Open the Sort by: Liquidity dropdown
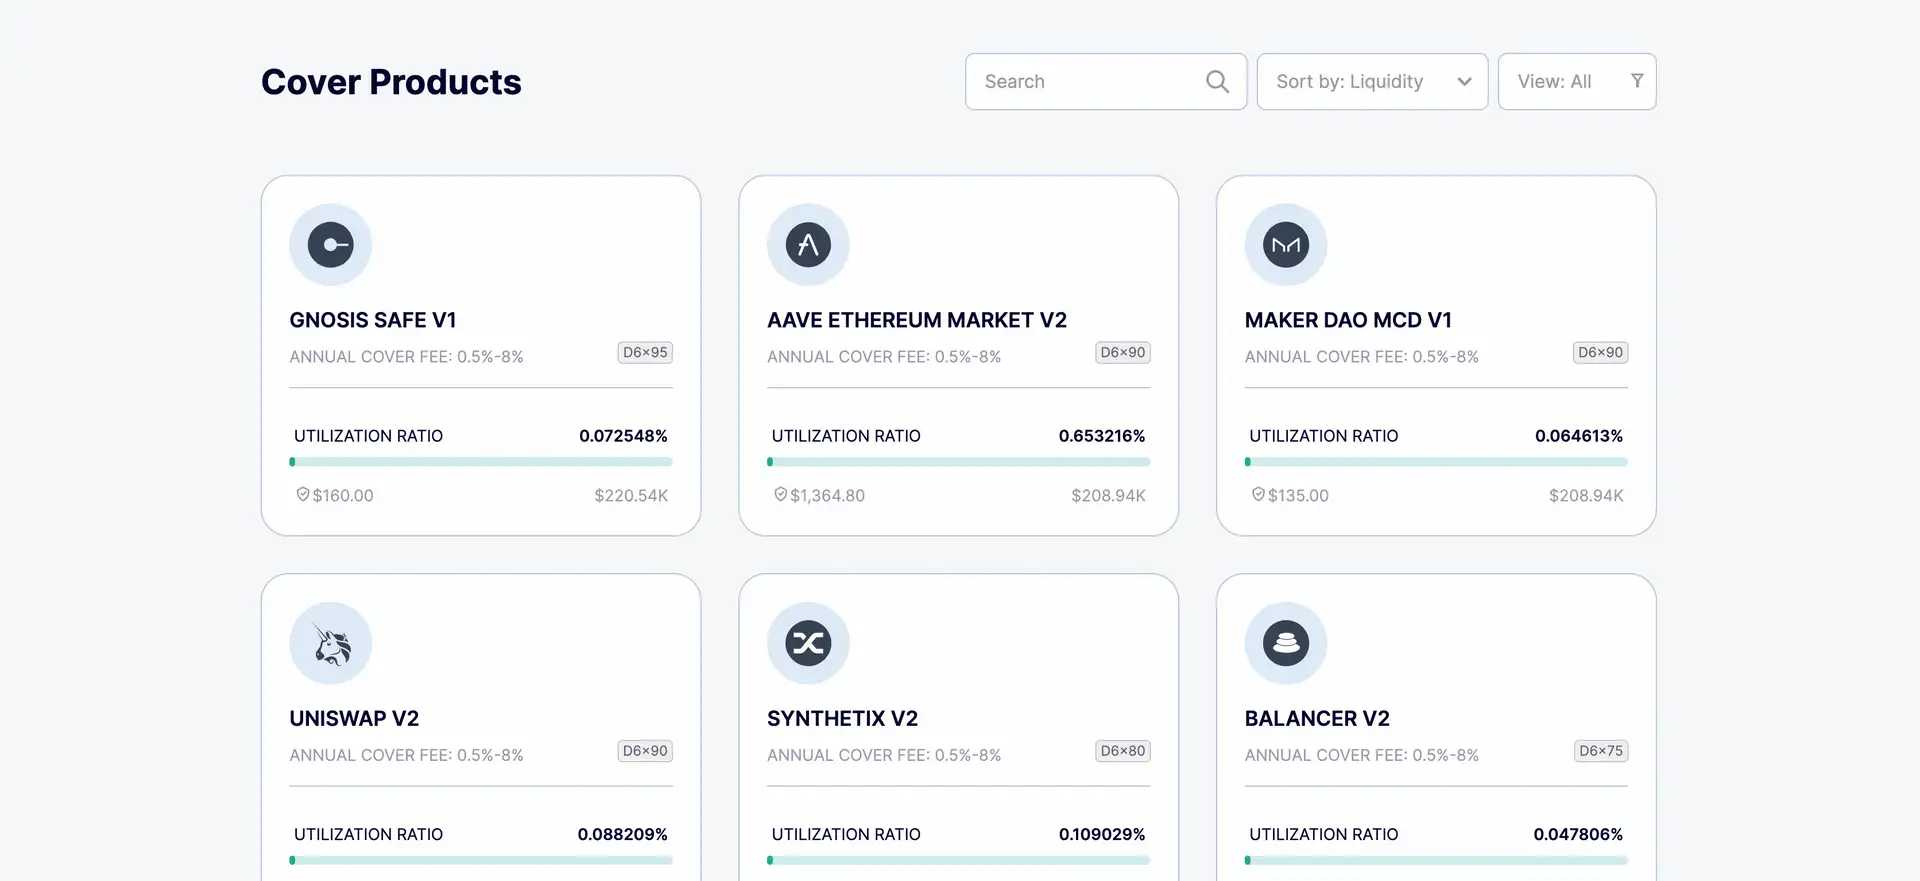This screenshot has height=881, width=1920. (1371, 82)
